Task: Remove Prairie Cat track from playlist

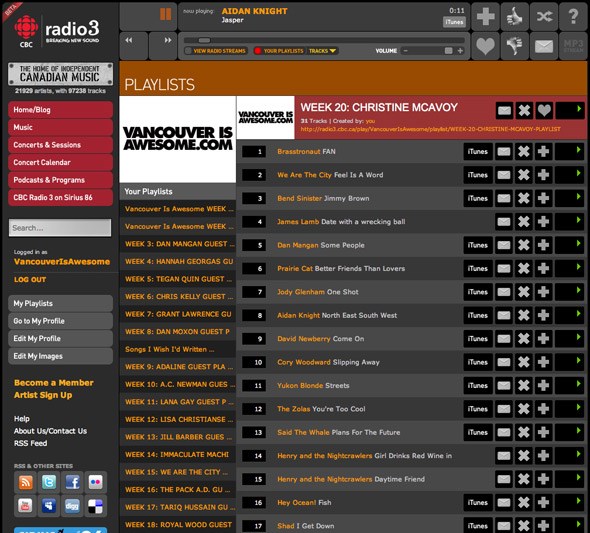Action: tap(524, 269)
